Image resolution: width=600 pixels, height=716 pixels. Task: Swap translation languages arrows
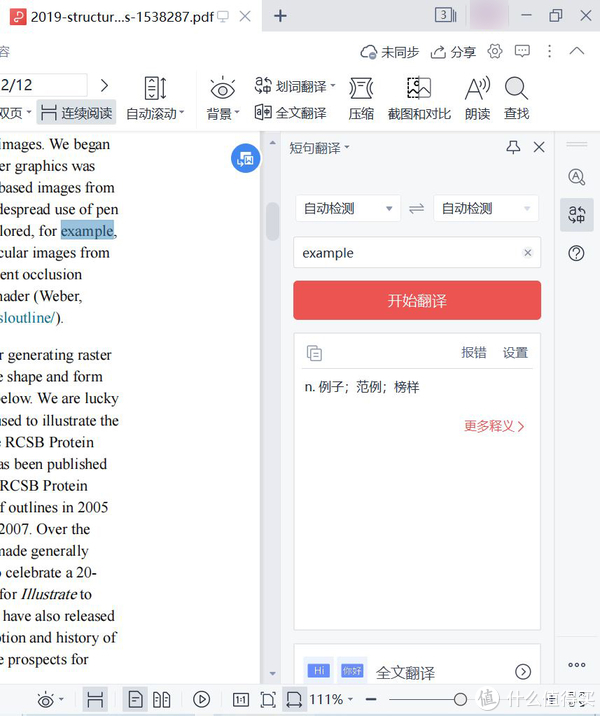pyautogui.click(x=416, y=209)
